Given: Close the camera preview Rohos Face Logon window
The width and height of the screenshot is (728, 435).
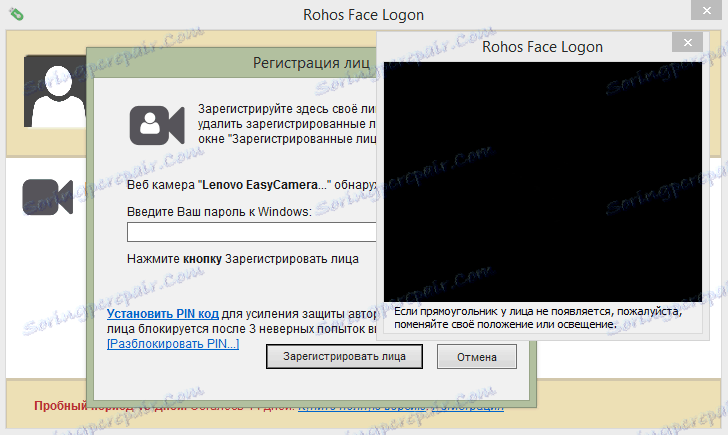Looking at the screenshot, I should coord(688,43).
